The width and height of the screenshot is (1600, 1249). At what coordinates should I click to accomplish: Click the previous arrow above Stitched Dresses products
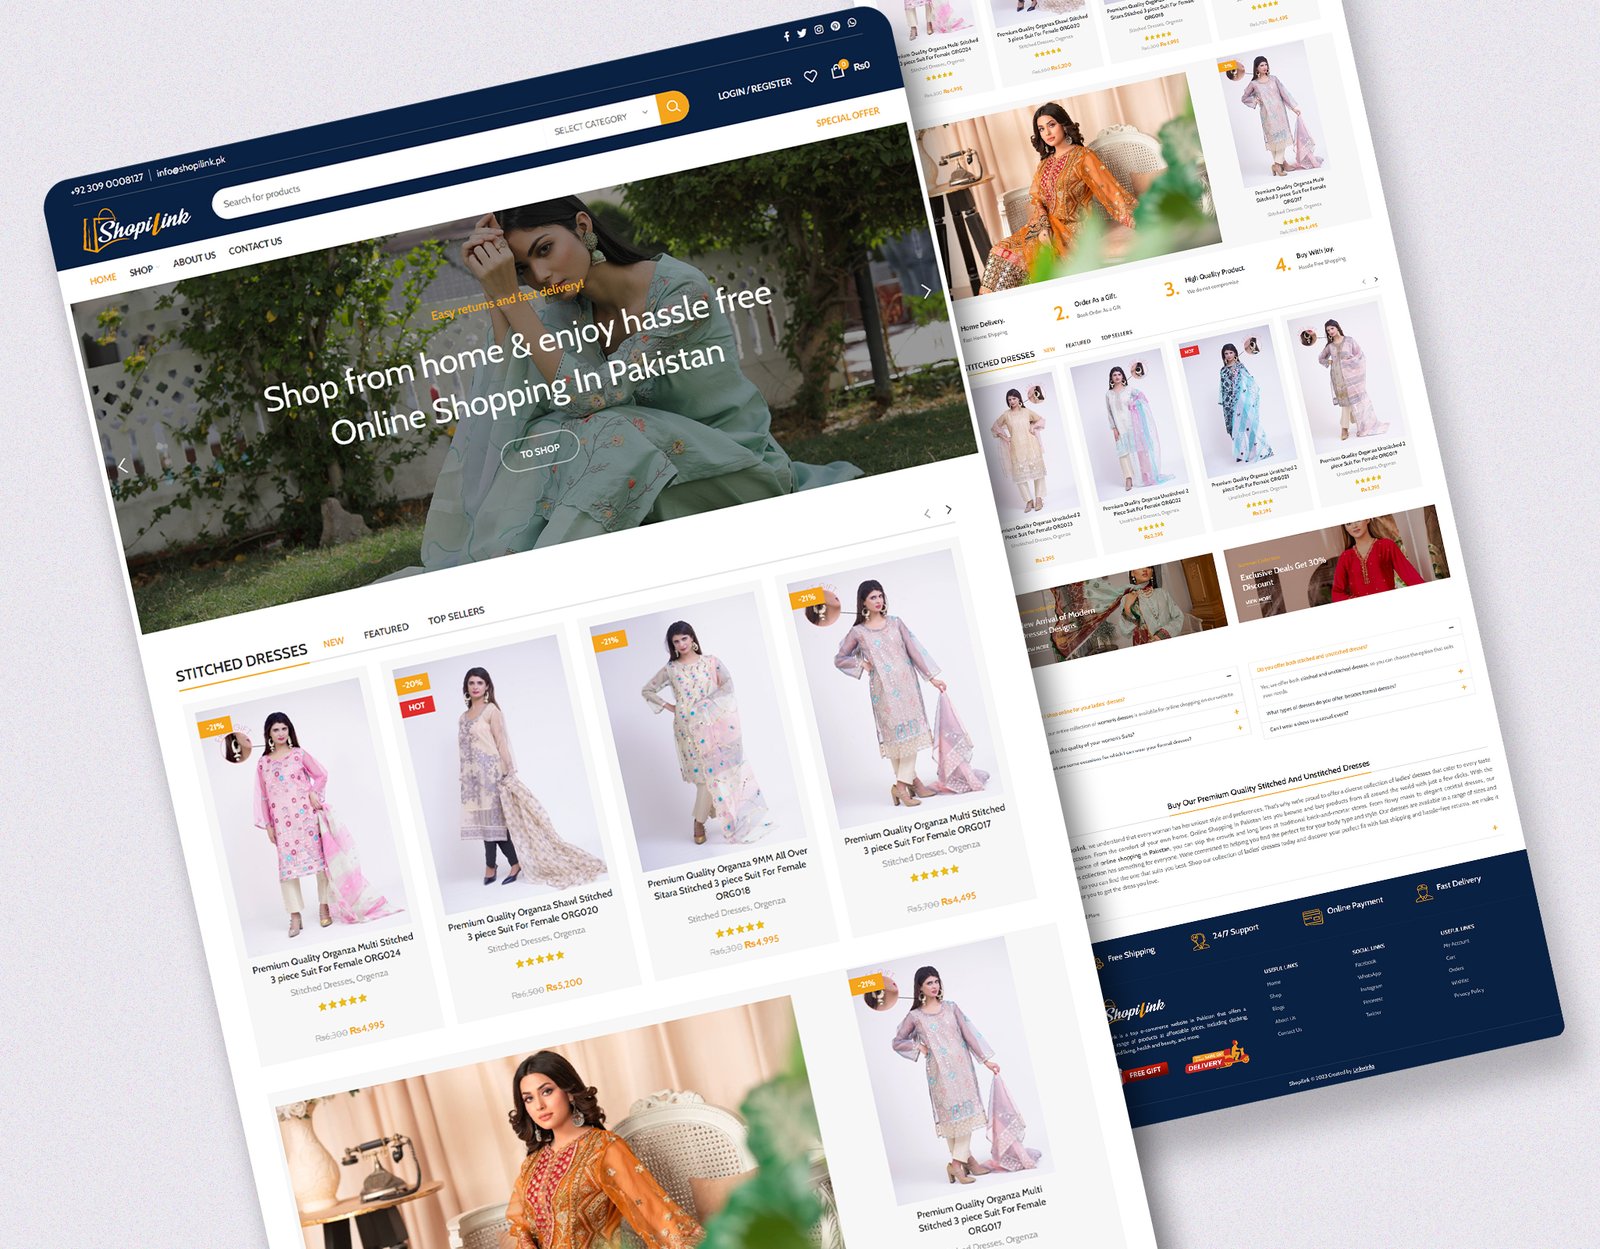(x=927, y=514)
